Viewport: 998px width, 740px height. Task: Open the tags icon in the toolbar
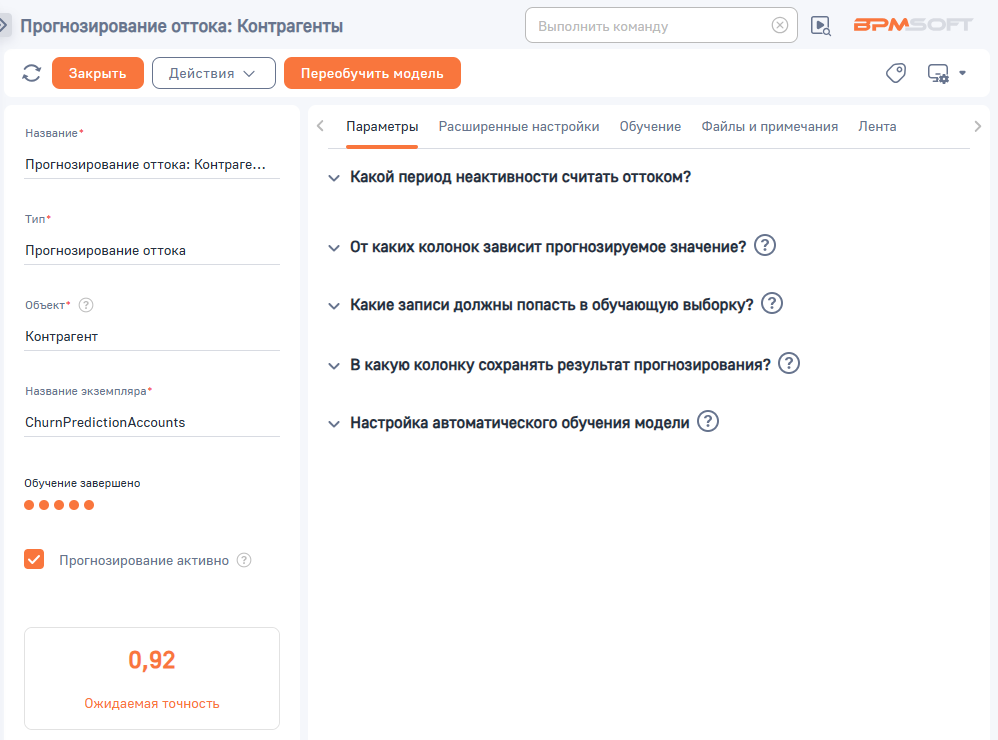895,72
